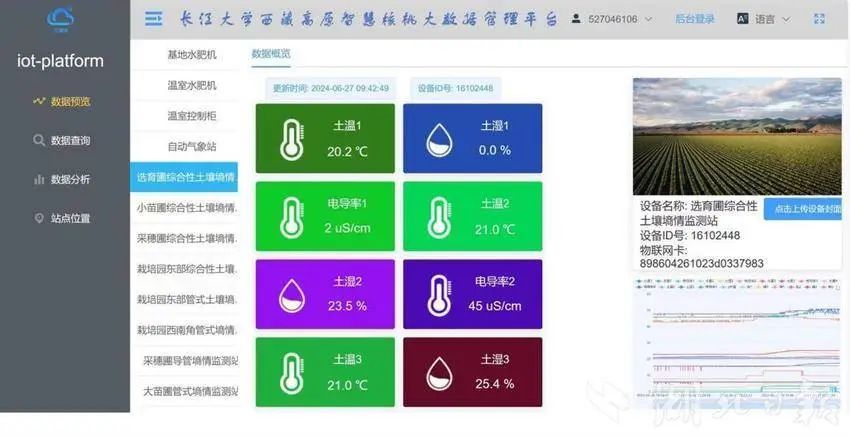This screenshot has width=850, height=438.
Task: Click the 后台登录 link
Action: coord(694,19)
